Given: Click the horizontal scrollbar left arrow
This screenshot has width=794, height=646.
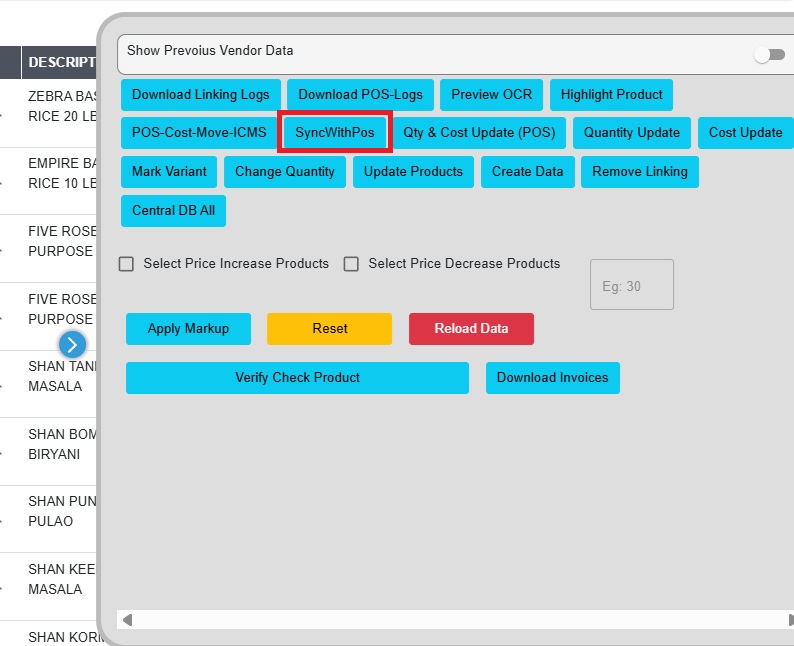Looking at the screenshot, I should coord(128,620).
